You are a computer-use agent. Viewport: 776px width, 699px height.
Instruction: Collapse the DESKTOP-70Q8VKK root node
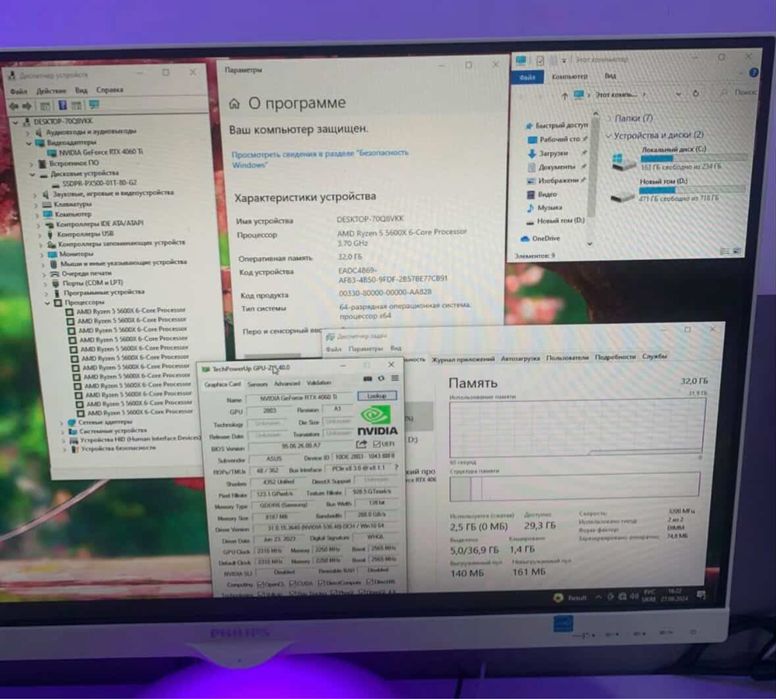tap(15, 122)
